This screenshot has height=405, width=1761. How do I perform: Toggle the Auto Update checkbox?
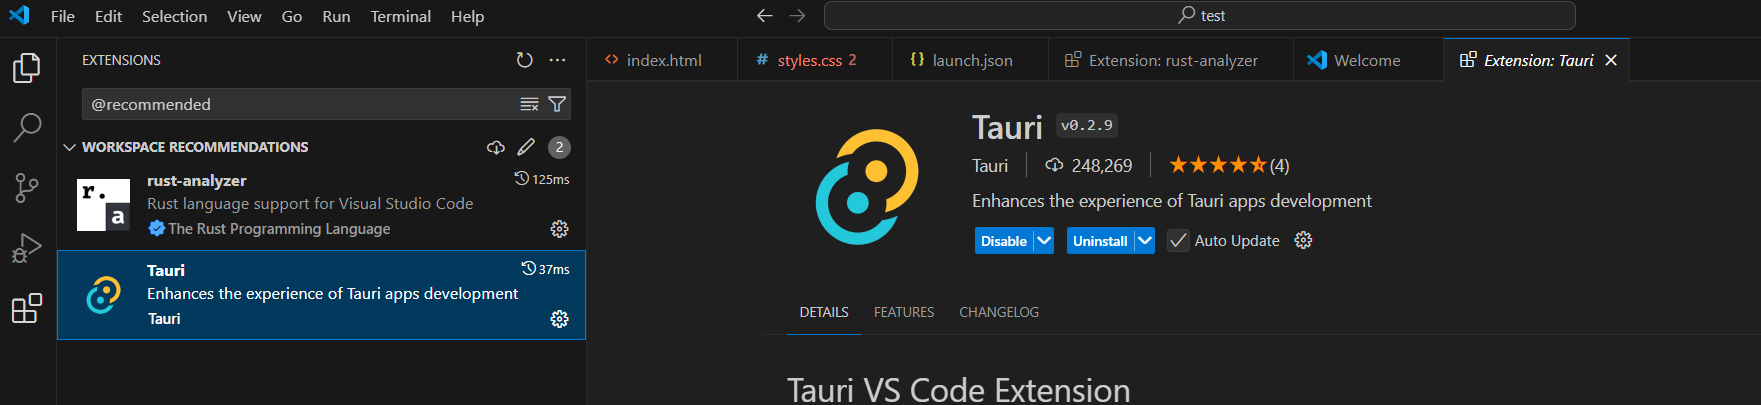1179,241
